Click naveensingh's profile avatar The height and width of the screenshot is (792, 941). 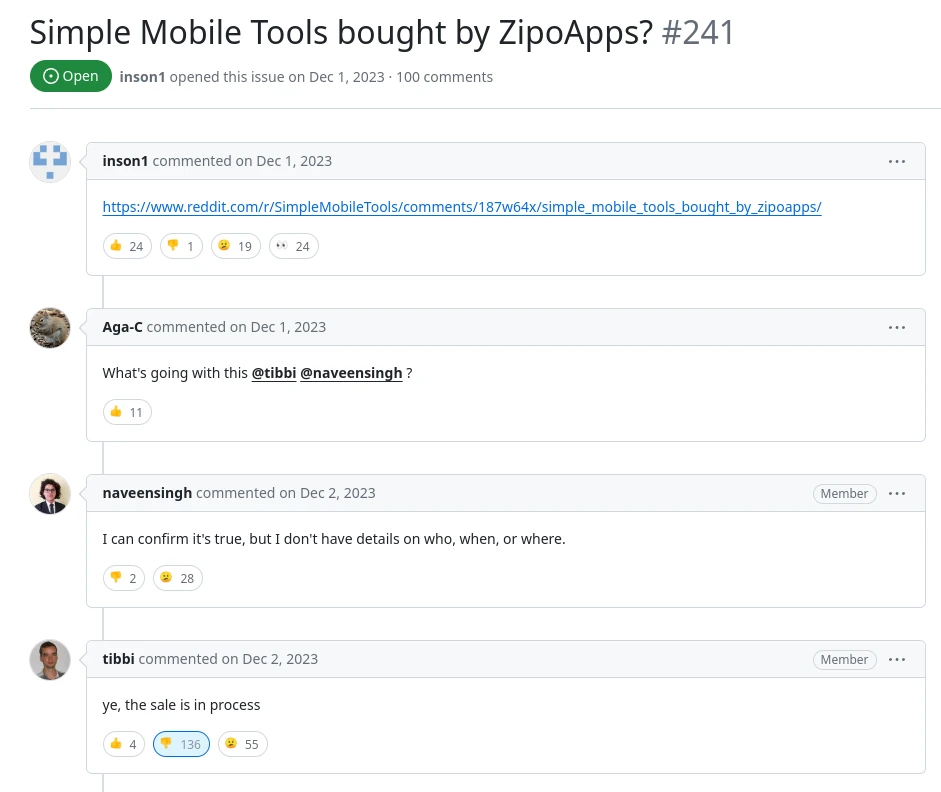coord(50,494)
